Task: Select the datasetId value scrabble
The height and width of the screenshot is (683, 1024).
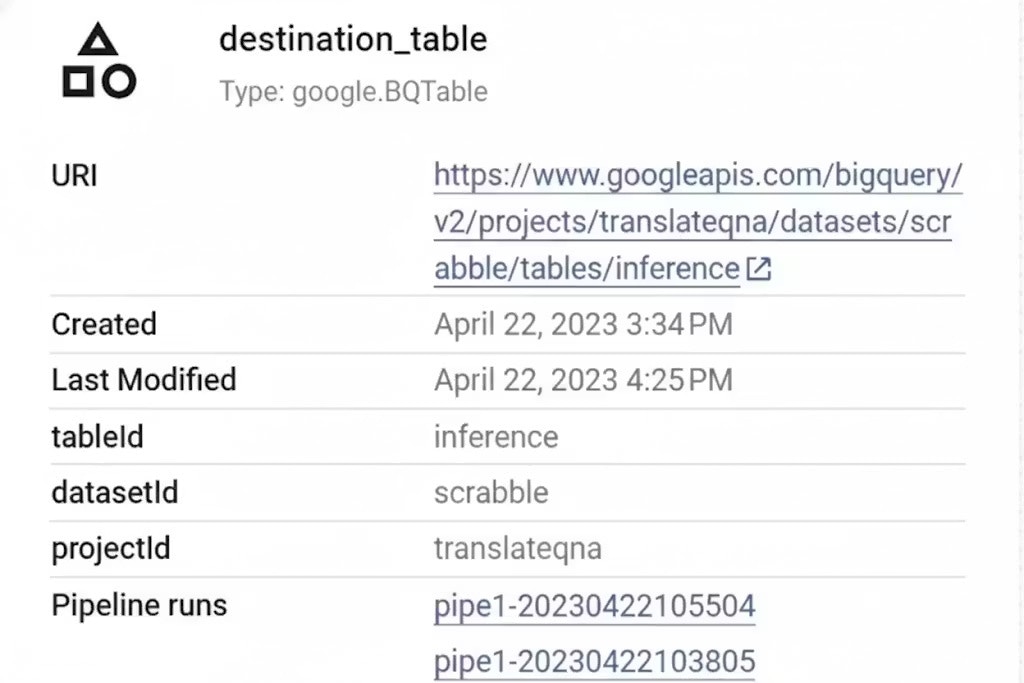Action: [491, 492]
